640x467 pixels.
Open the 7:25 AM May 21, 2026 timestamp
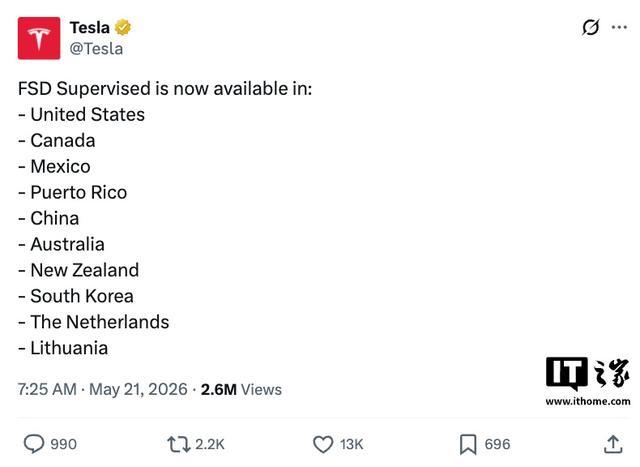(102, 389)
